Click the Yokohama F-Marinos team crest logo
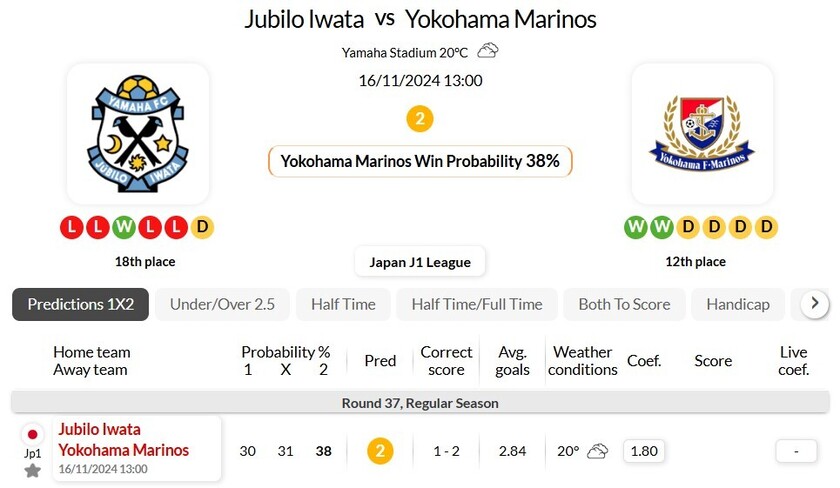The height and width of the screenshot is (488, 840). tap(702, 133)
